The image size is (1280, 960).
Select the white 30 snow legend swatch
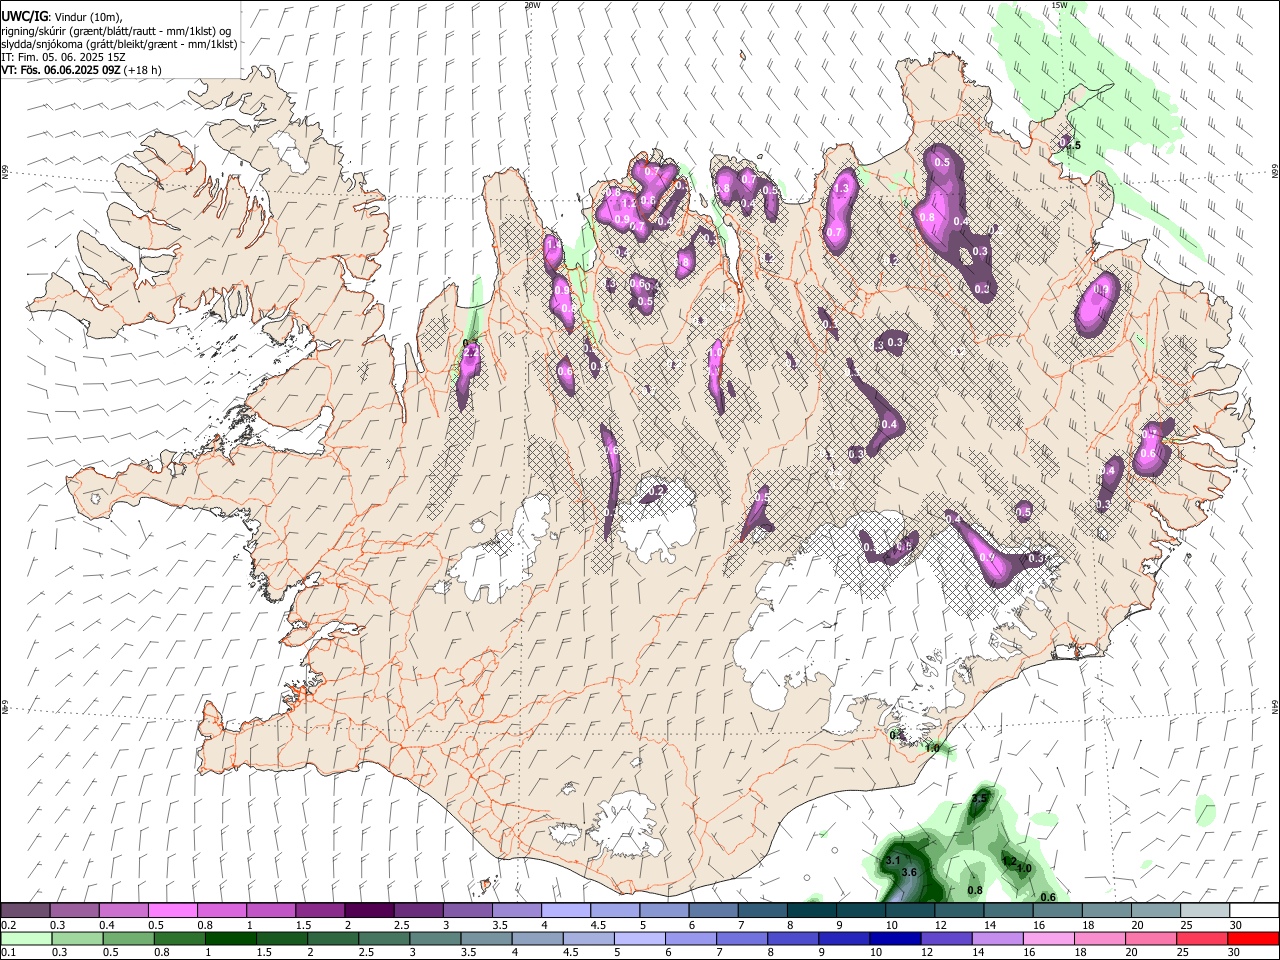[x=1253, y=911]
